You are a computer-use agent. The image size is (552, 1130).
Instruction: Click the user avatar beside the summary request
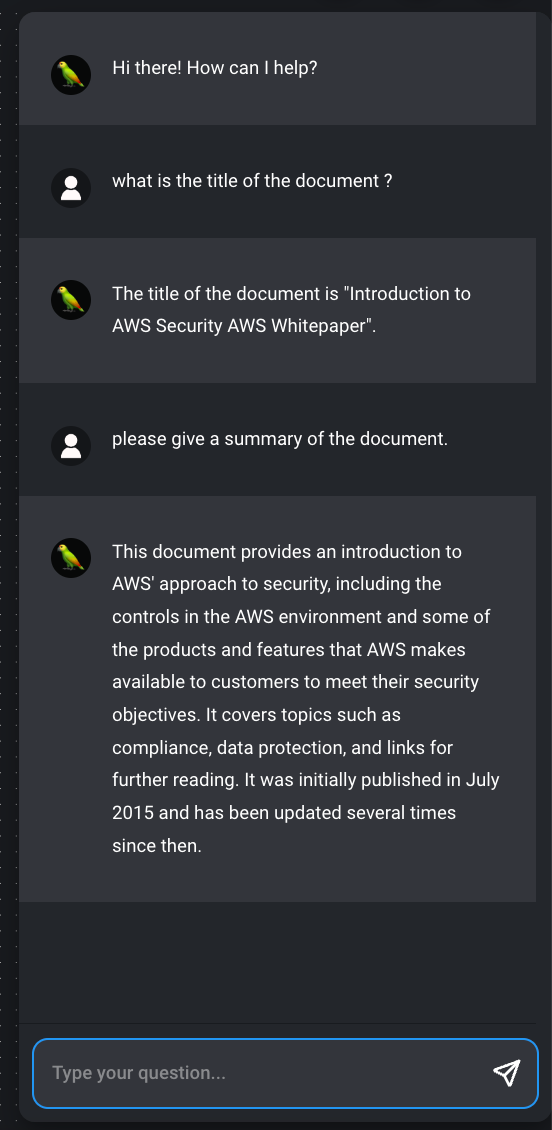click(71, 446)
